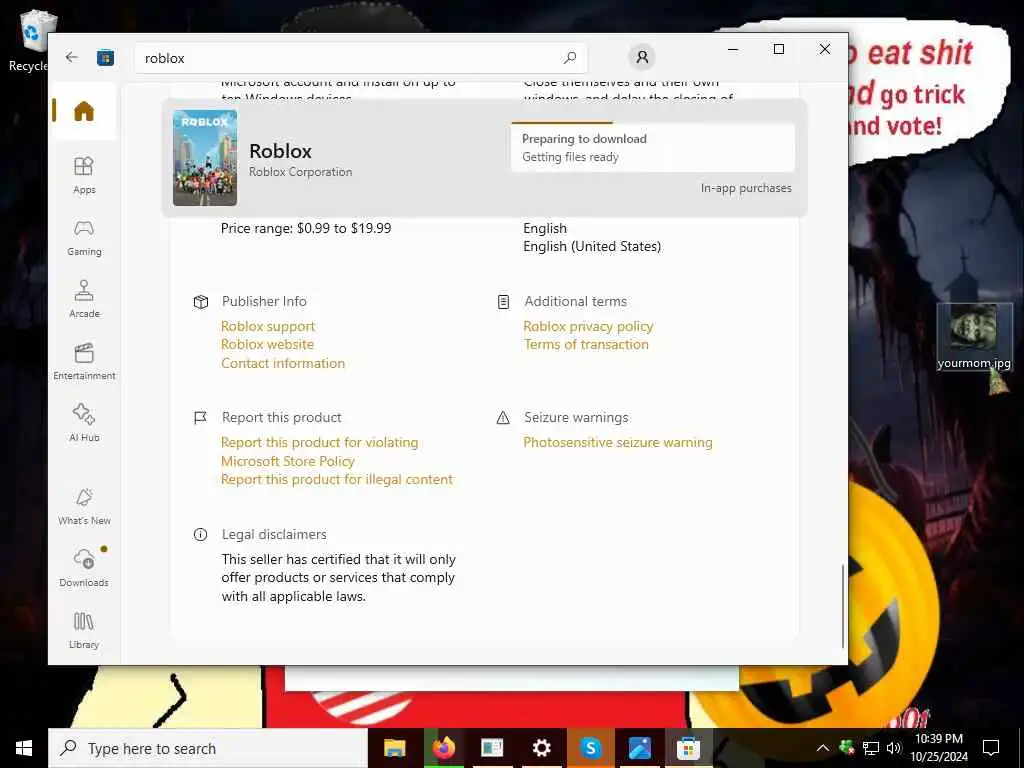Open the Library sidebar section

coord(84,631)
